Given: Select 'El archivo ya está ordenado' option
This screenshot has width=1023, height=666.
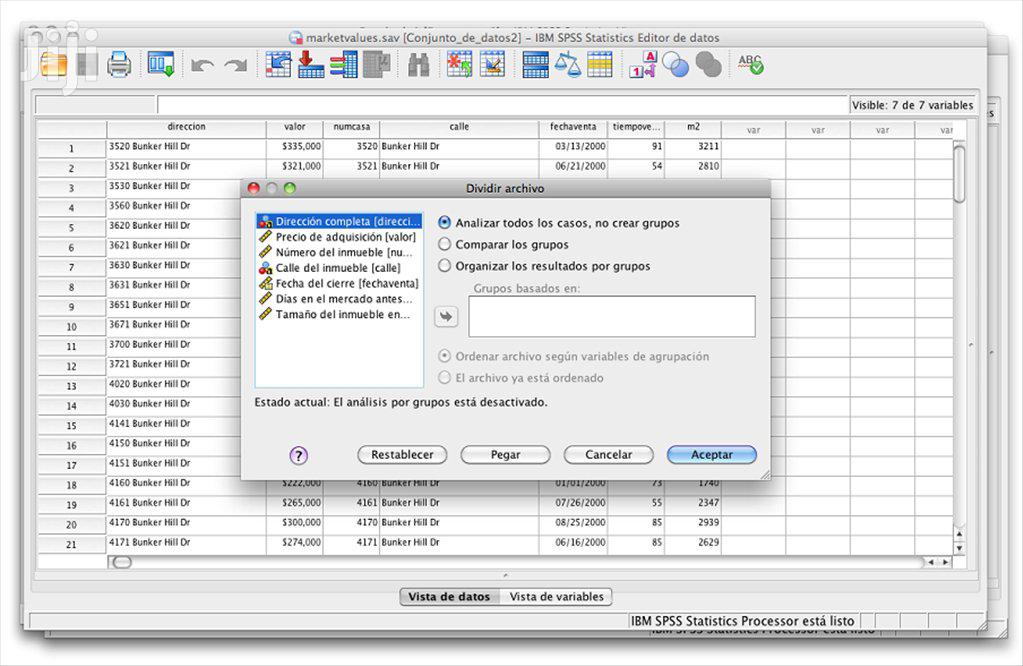Looking at the screenshot, I should tap(444, 378).
